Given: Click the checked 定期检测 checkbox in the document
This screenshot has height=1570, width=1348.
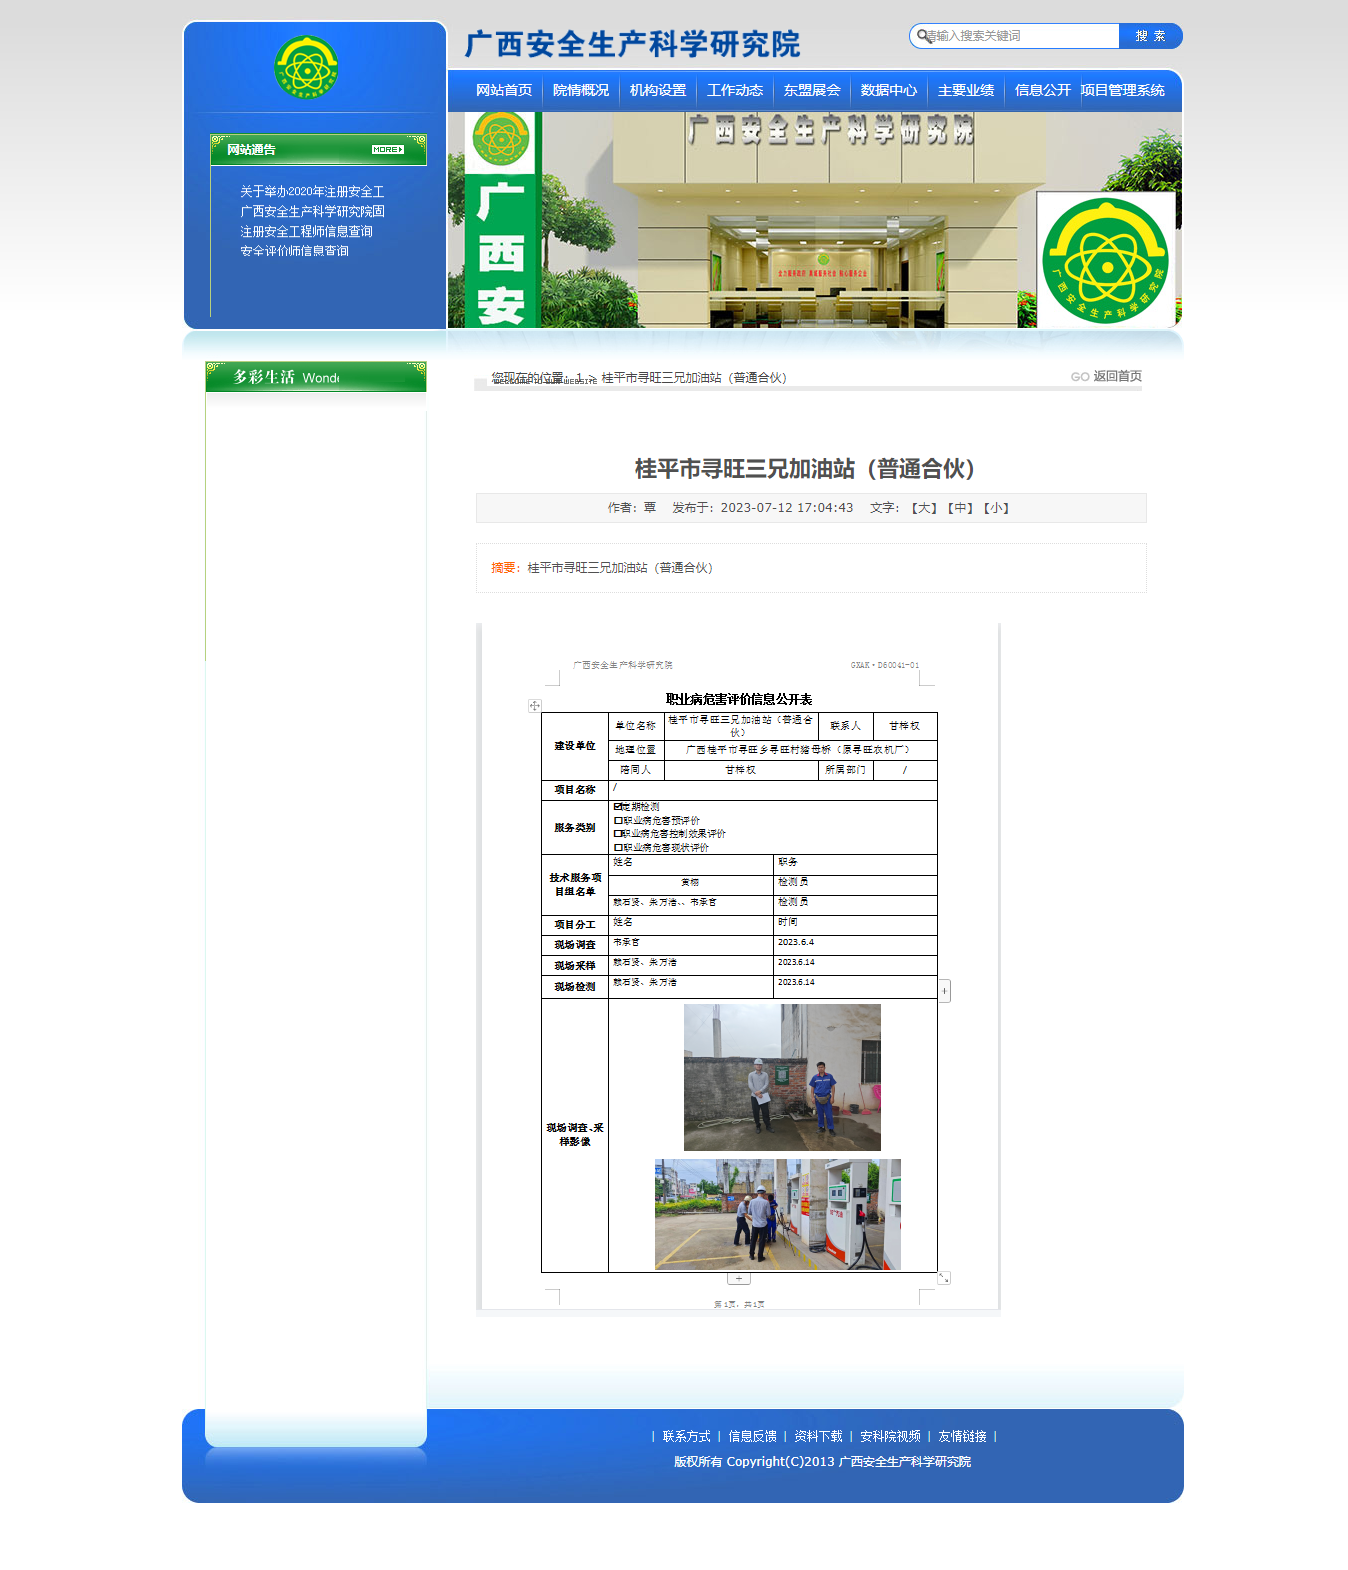Looking at the screenshot, I should 618,807.
